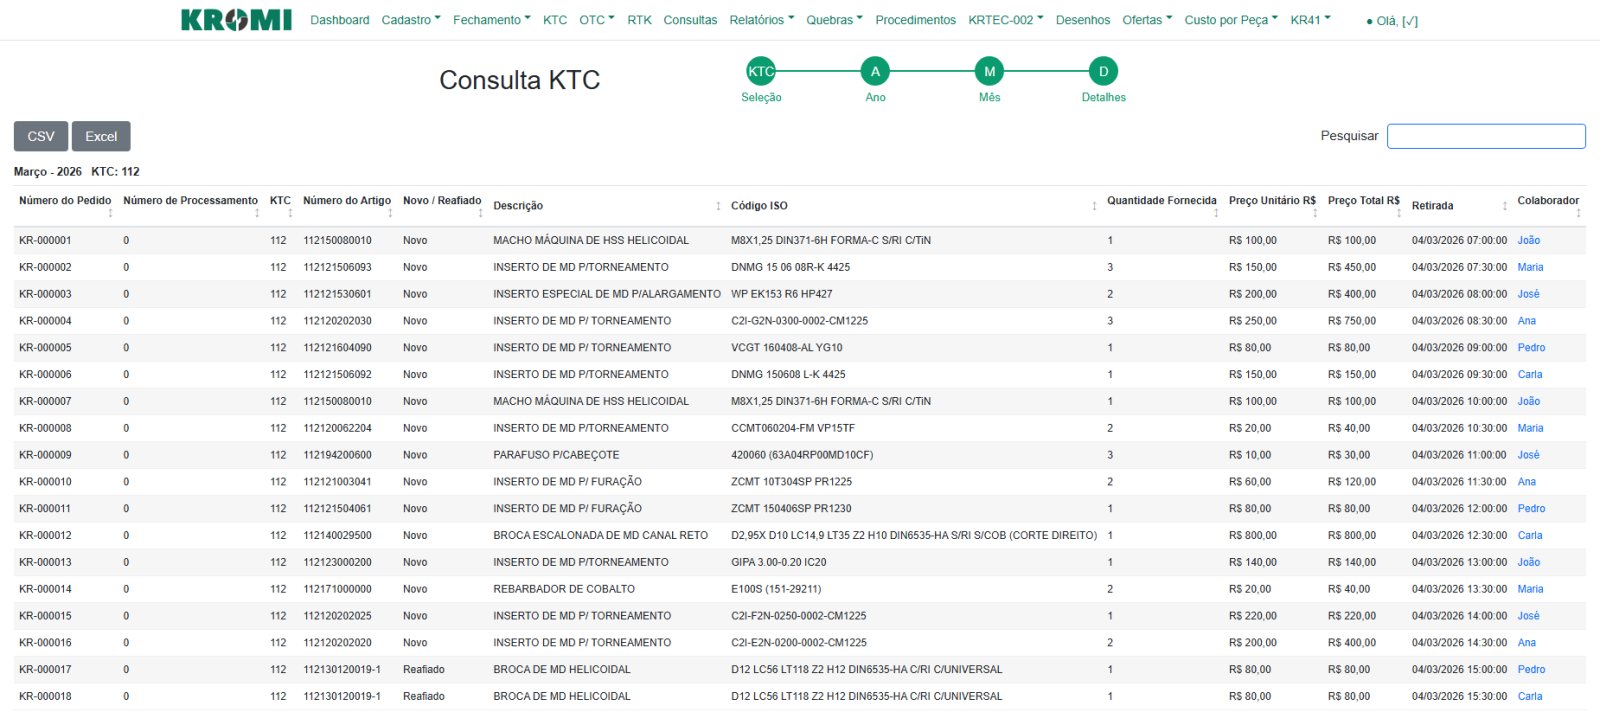Viewport: 1600px width, 725px height.
Task: Jump to the Mês step circle
Action: pyautogui.click(x=989, y=71)
